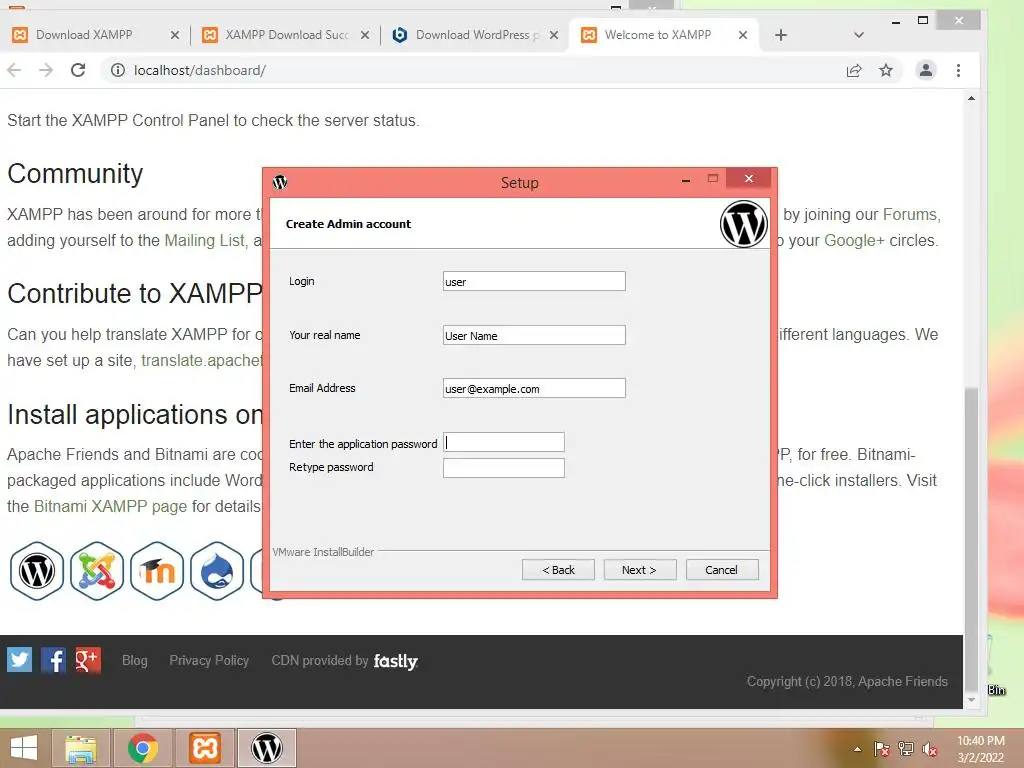Open the network tray icon
The height and width of the screenshot is (768, 1024).
[x=905, y=749]
